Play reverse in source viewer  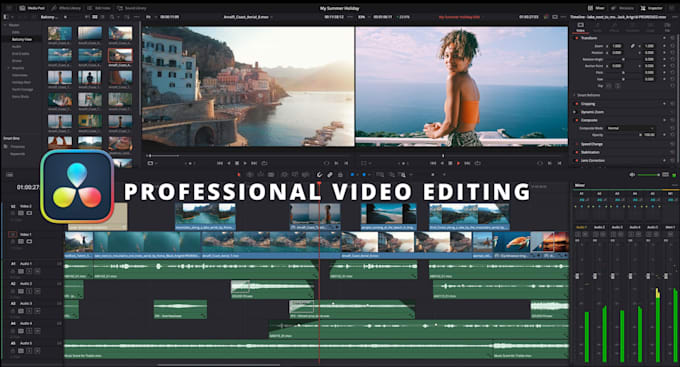pos(229,164)
